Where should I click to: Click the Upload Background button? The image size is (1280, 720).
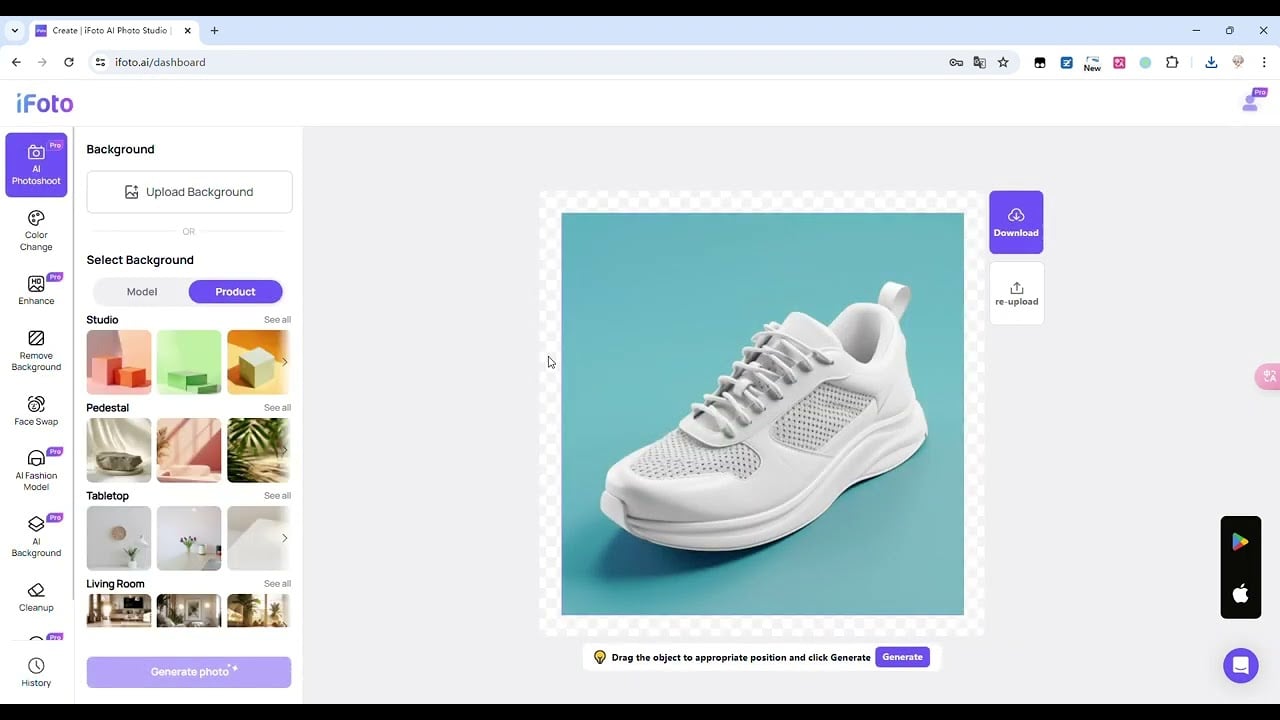[x=189, y=192]
